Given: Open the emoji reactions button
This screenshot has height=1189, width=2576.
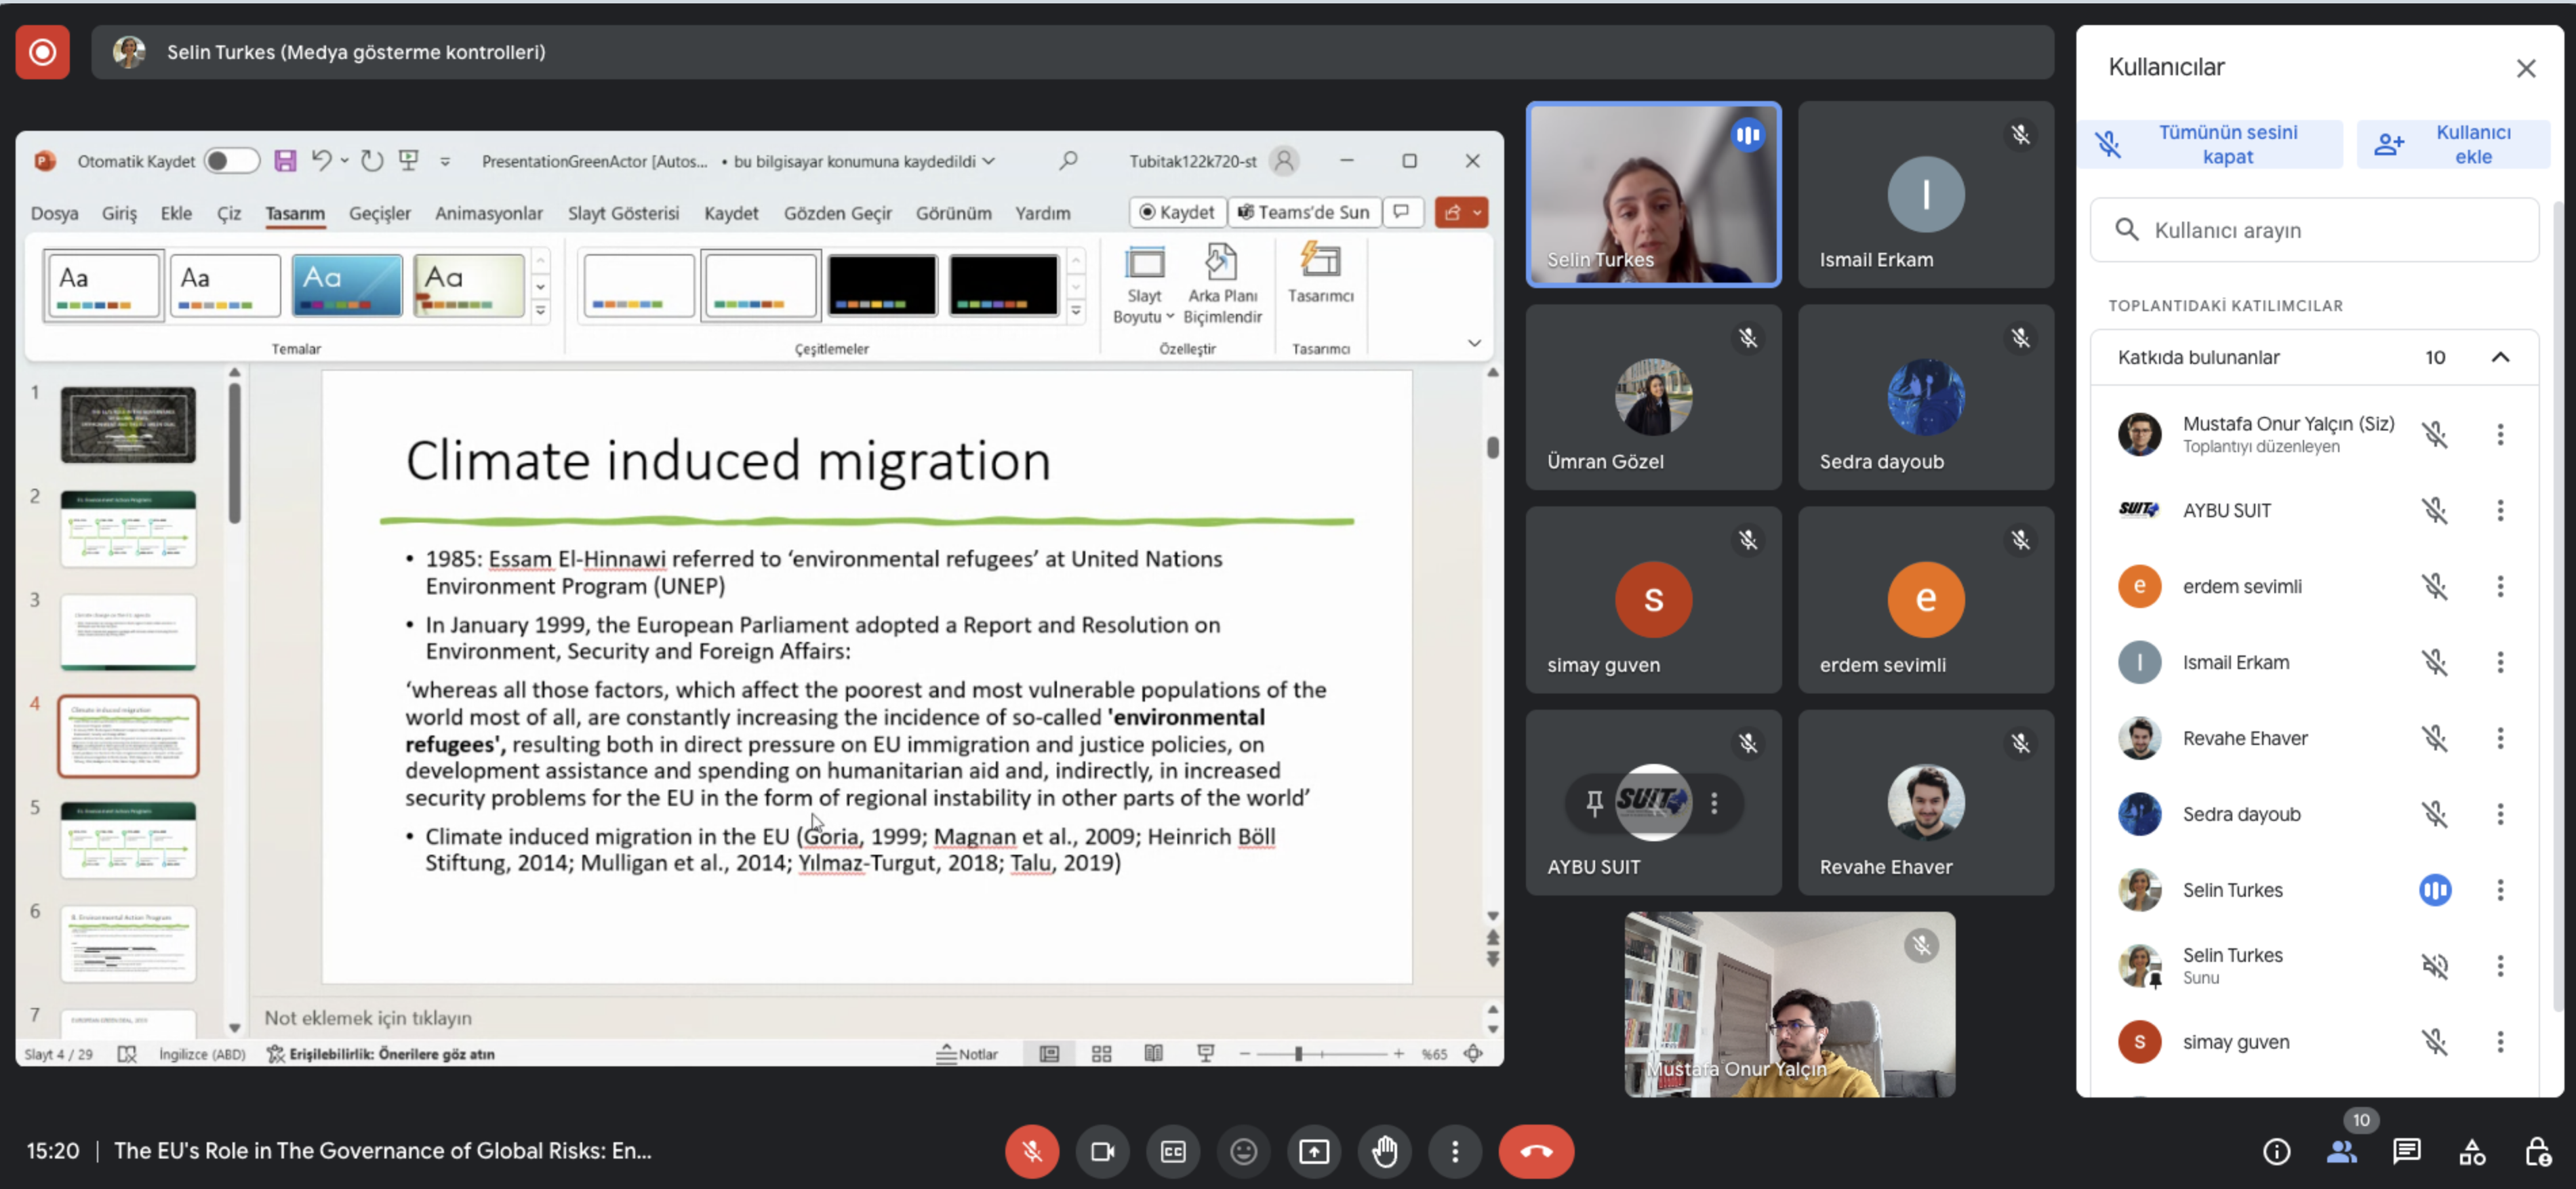Looking at the screenshot, I should point(1243,1151).
